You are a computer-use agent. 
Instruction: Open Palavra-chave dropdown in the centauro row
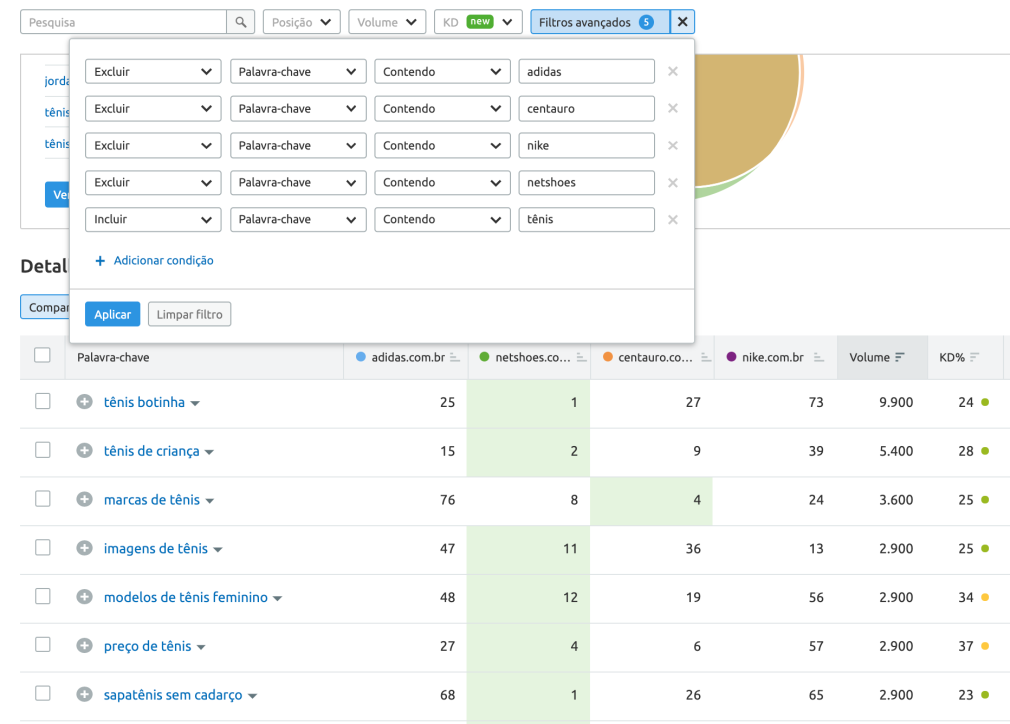pos(298,108)
